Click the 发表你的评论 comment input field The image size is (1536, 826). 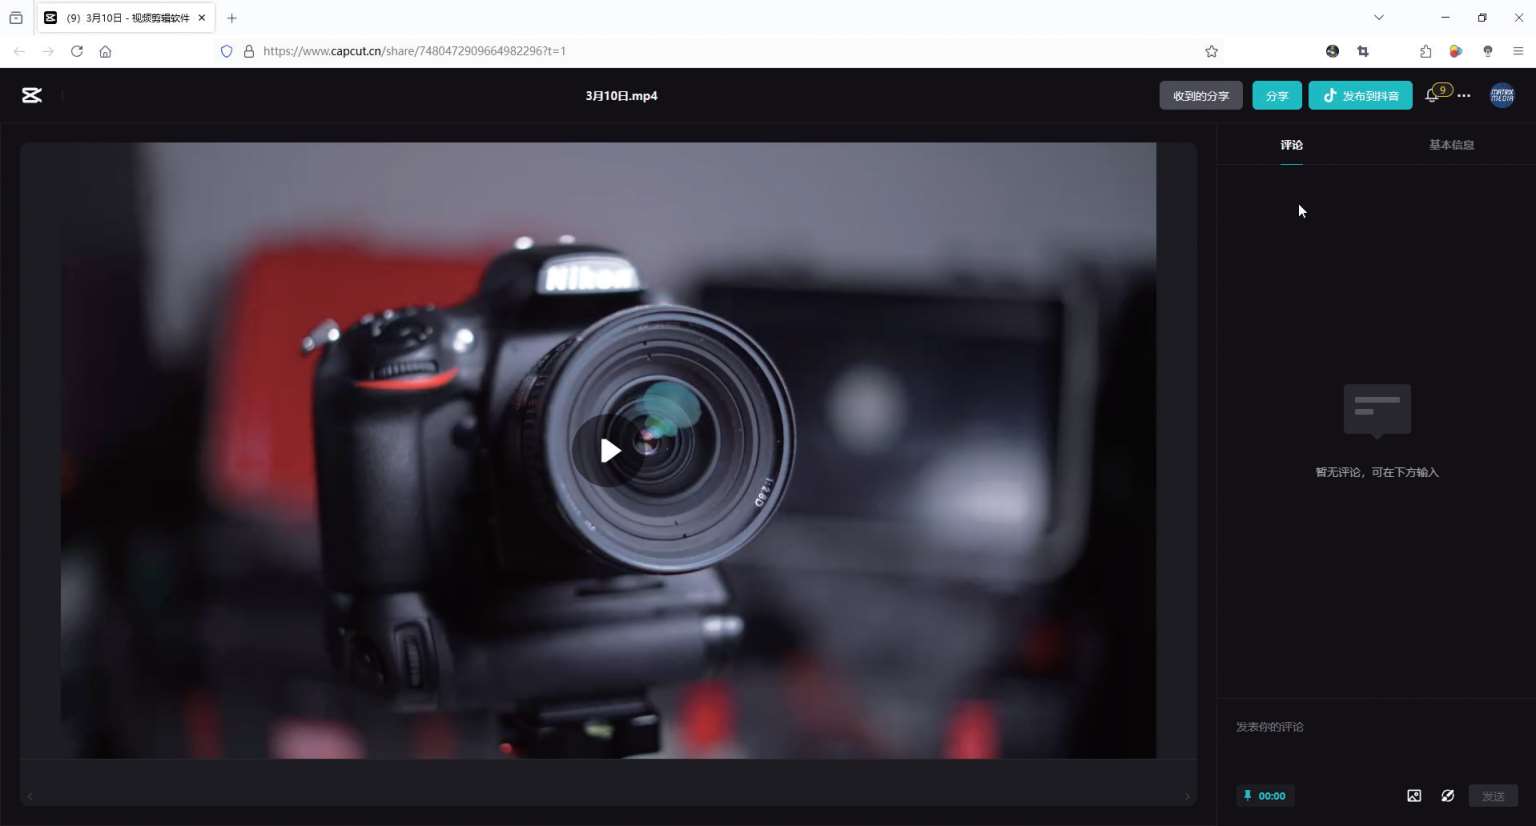click(1370, 727)
